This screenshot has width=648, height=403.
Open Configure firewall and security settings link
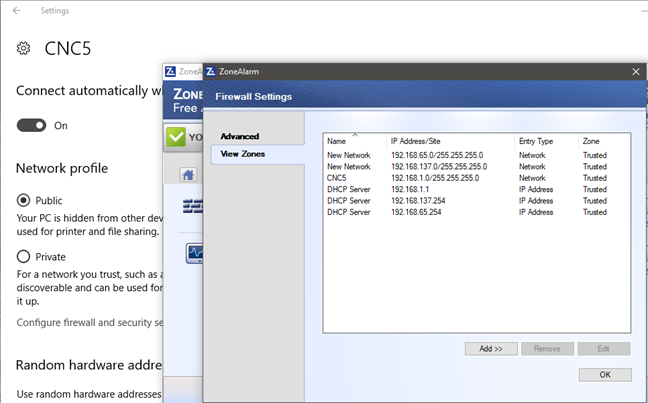tap(90, 322)
